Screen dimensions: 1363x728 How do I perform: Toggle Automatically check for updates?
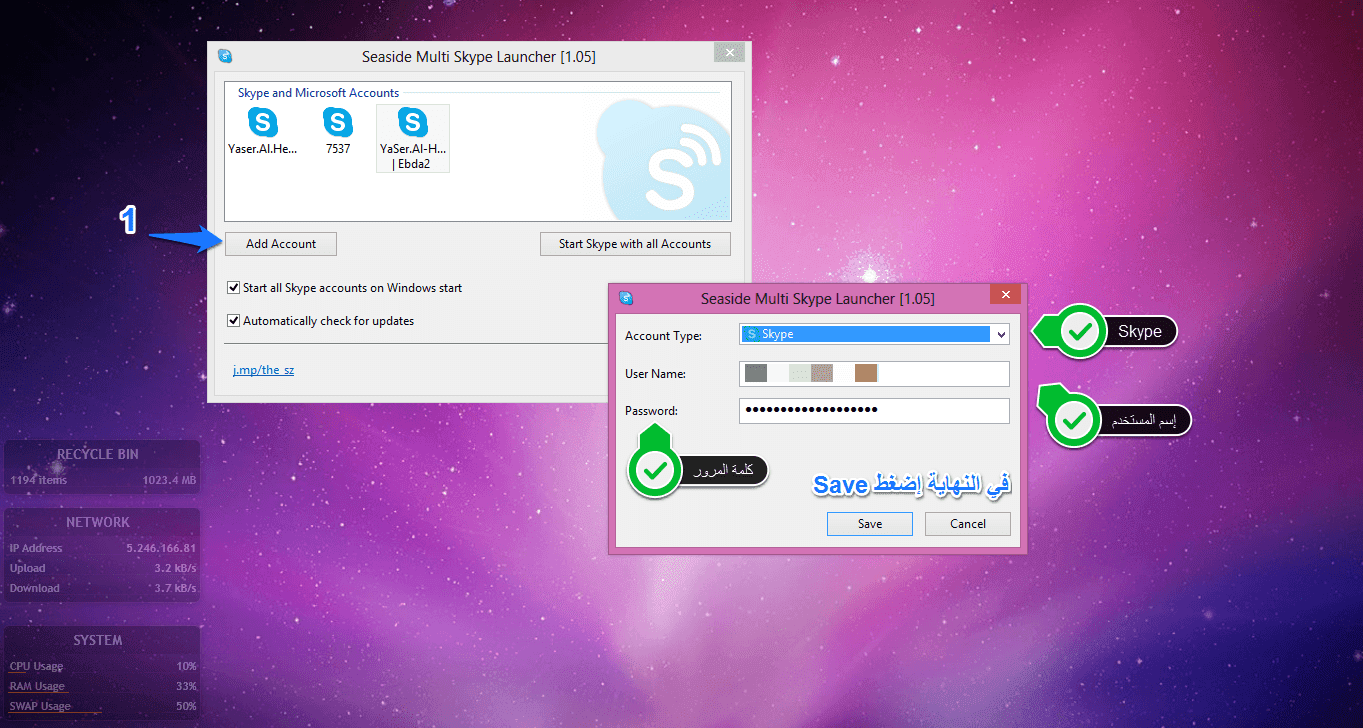(x=234, y=321)
